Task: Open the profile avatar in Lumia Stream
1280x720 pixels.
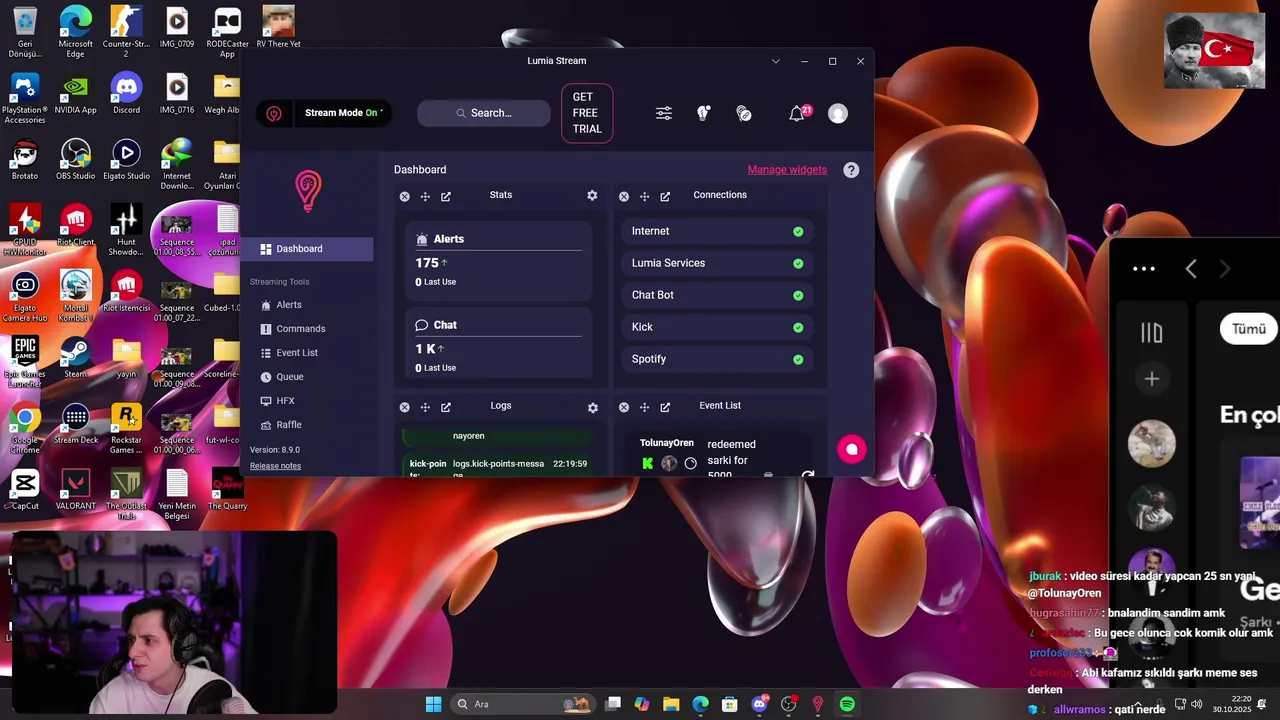Action: pyautogui.click(x=838, y=113)
